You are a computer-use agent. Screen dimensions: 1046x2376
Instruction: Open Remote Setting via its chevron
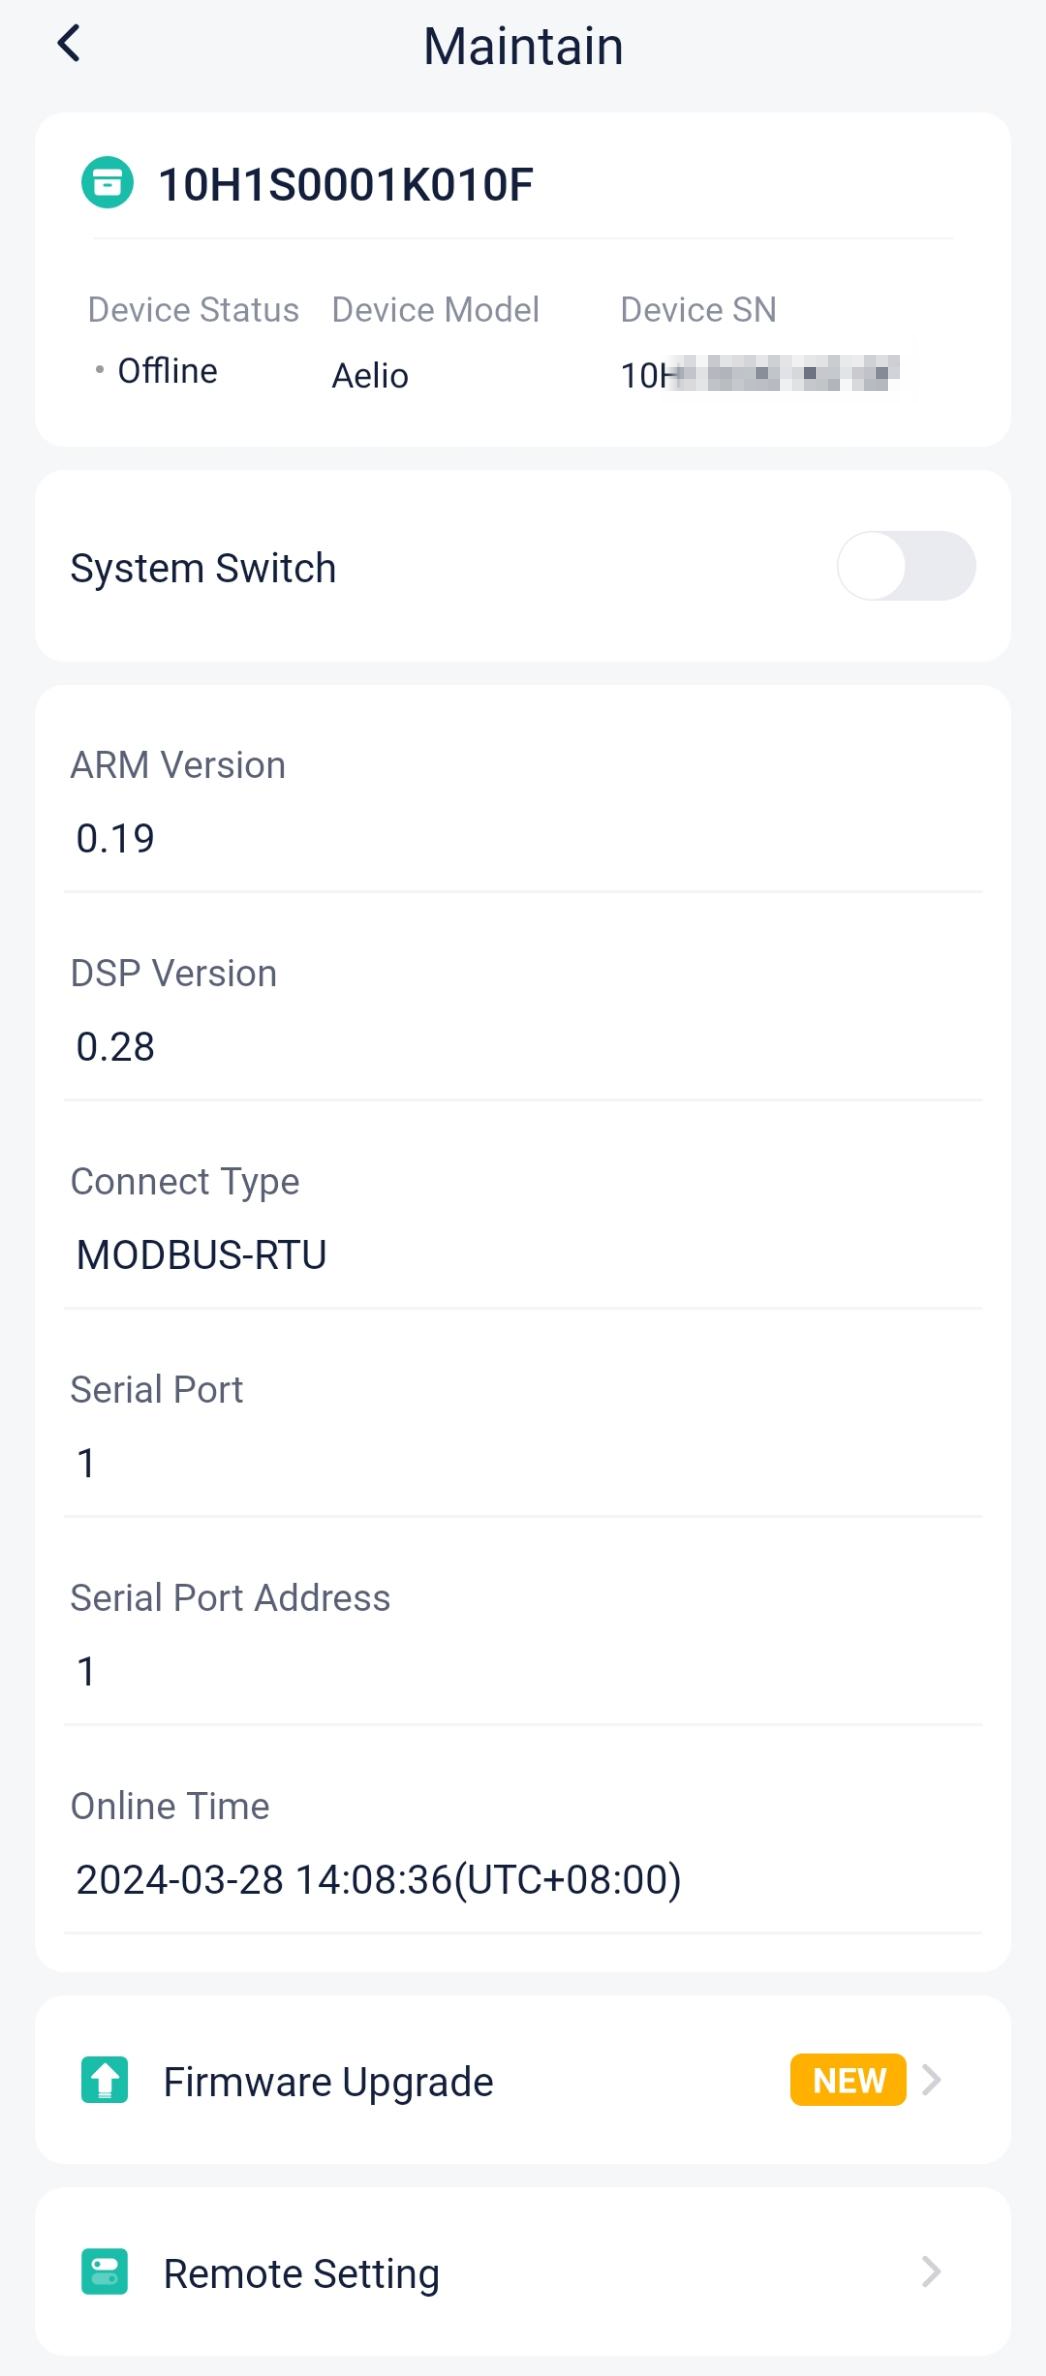point(931,2271)
